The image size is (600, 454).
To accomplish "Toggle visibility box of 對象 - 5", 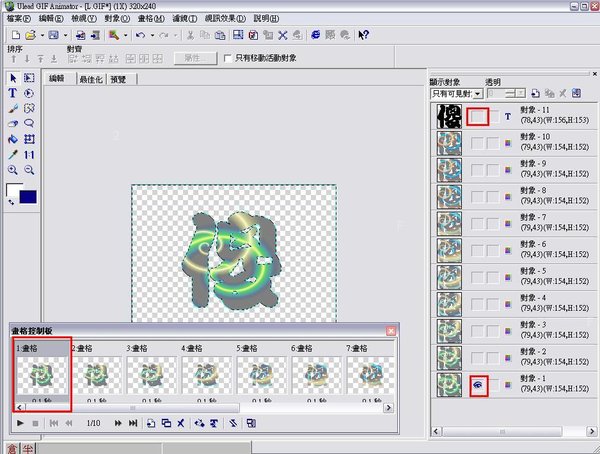I will point(477,278).
